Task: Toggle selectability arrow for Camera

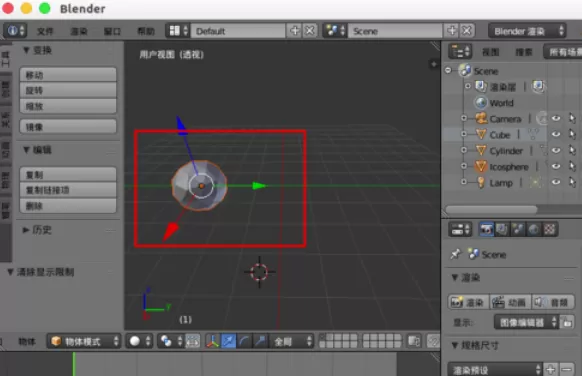Action: pos(572,118)
